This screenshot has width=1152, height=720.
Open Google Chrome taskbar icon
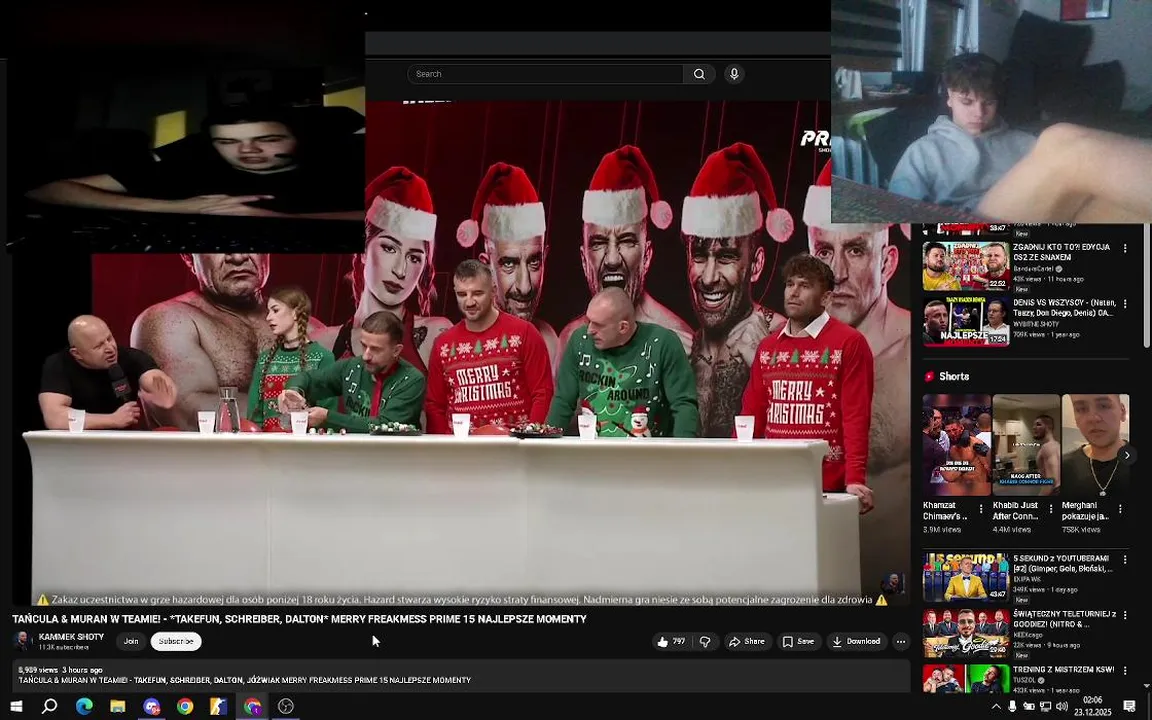pos(185,706)
